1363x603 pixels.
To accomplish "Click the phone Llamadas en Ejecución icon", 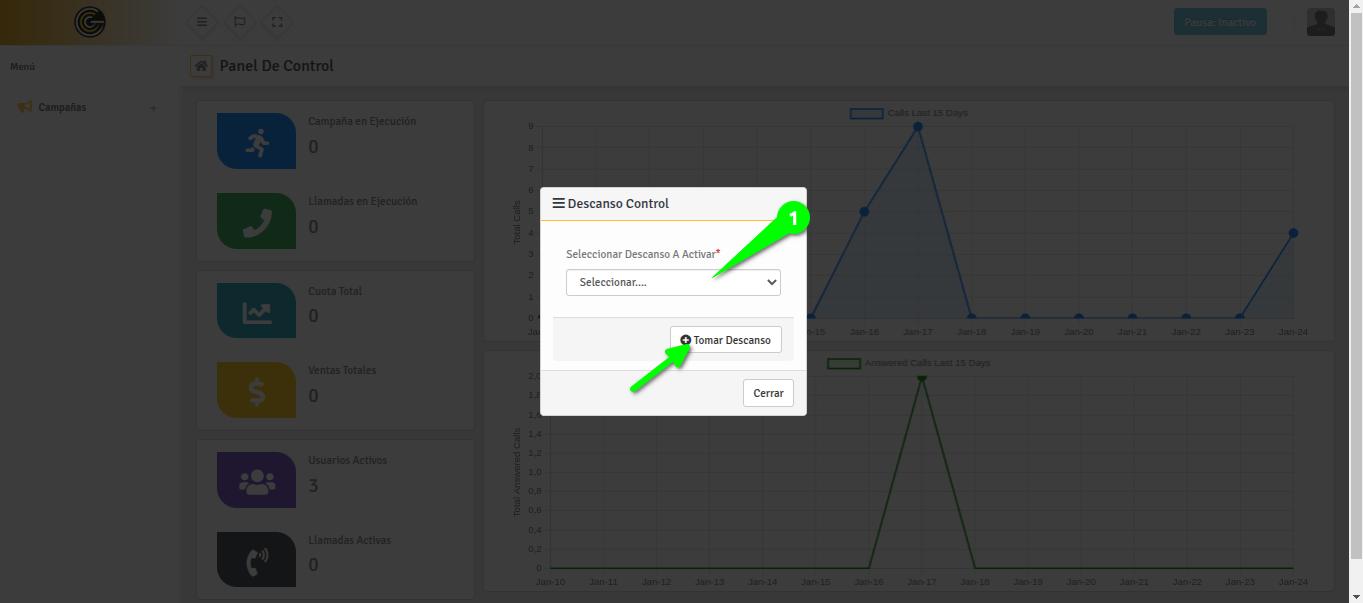I will [x=256, y=221].
